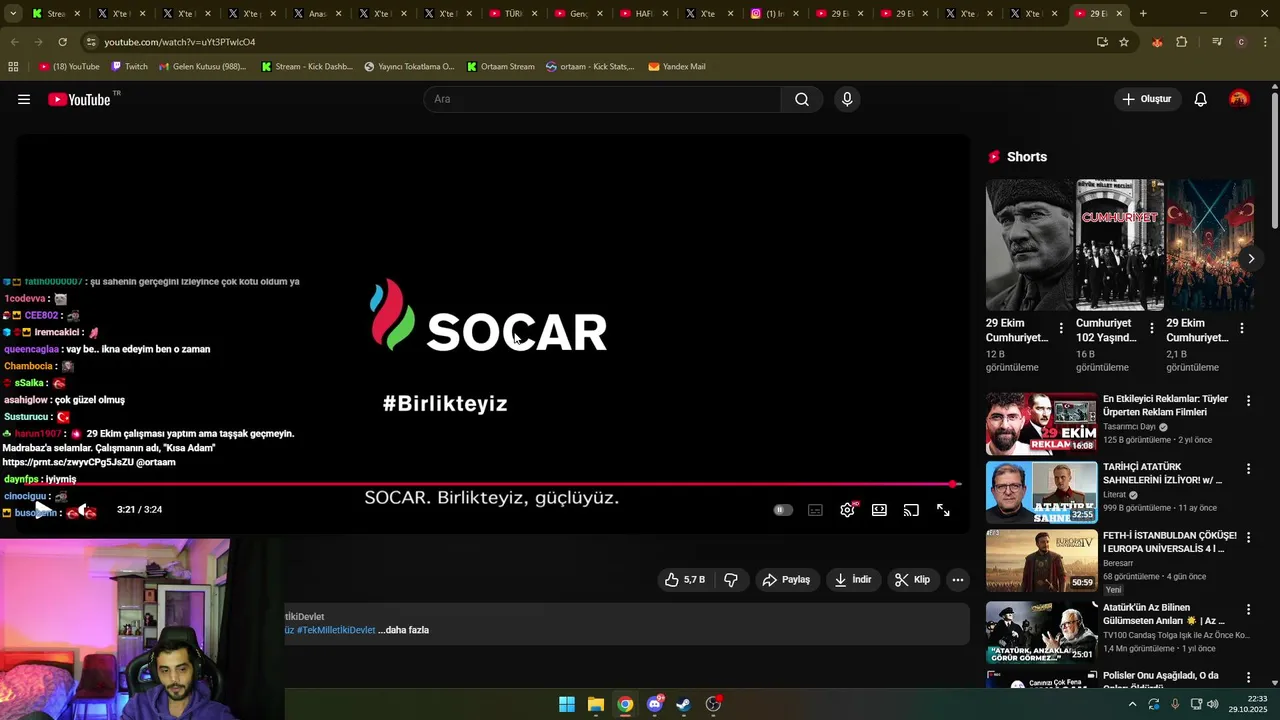The image size is (1280, 720).
Task: Open a new browser tab
Action: [1143, 14]
